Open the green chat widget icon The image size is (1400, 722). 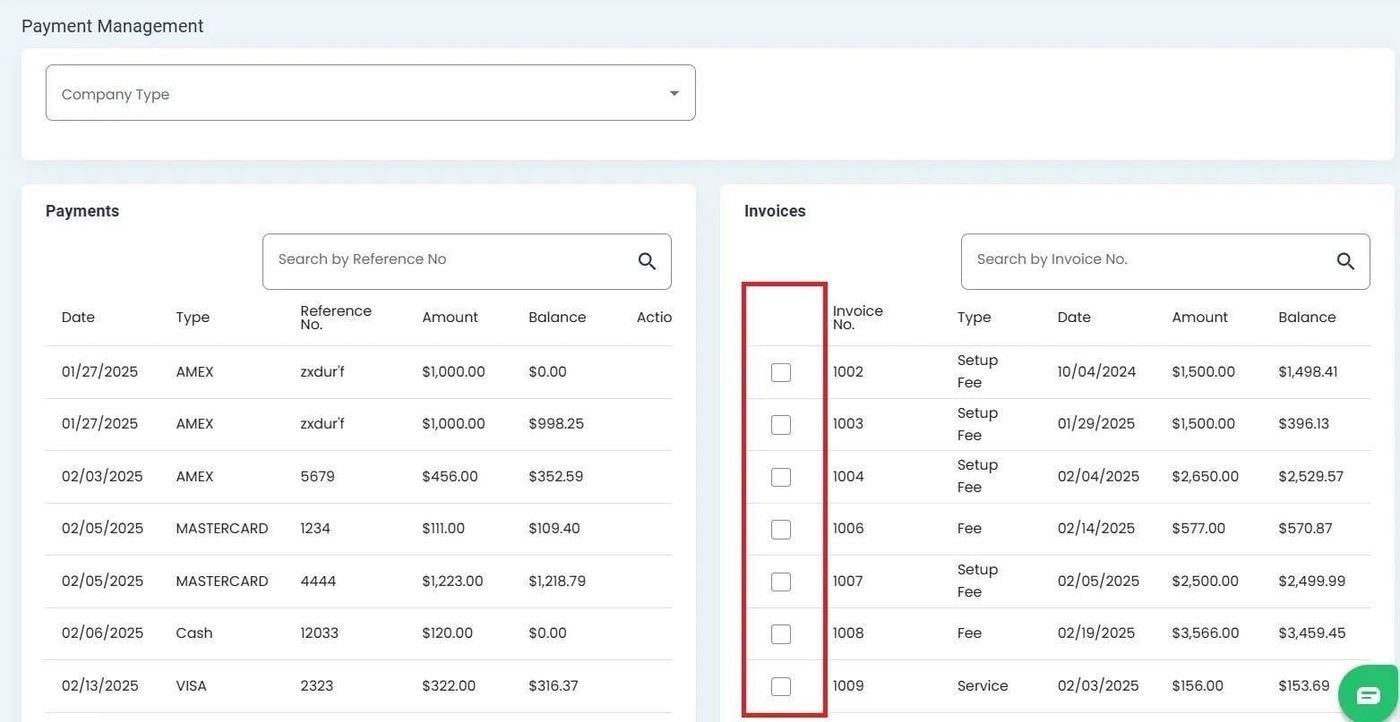[x=1368, y=695]
